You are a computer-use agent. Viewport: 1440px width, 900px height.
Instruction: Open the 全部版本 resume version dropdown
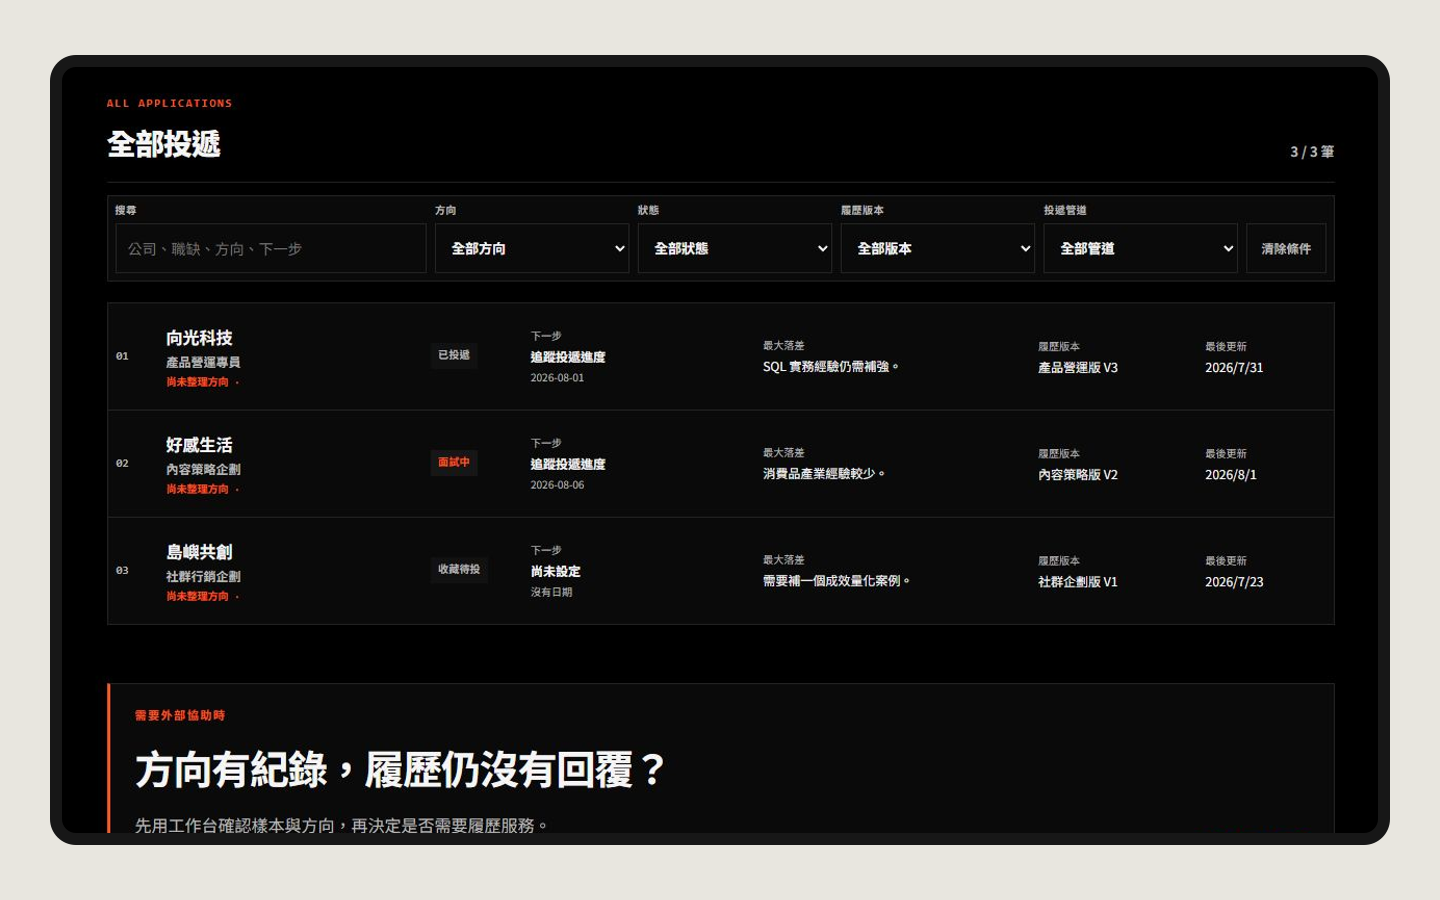[x=938, y=248]
